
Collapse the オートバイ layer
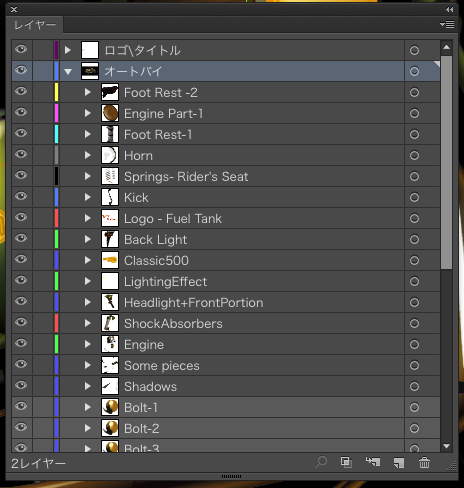68,71
